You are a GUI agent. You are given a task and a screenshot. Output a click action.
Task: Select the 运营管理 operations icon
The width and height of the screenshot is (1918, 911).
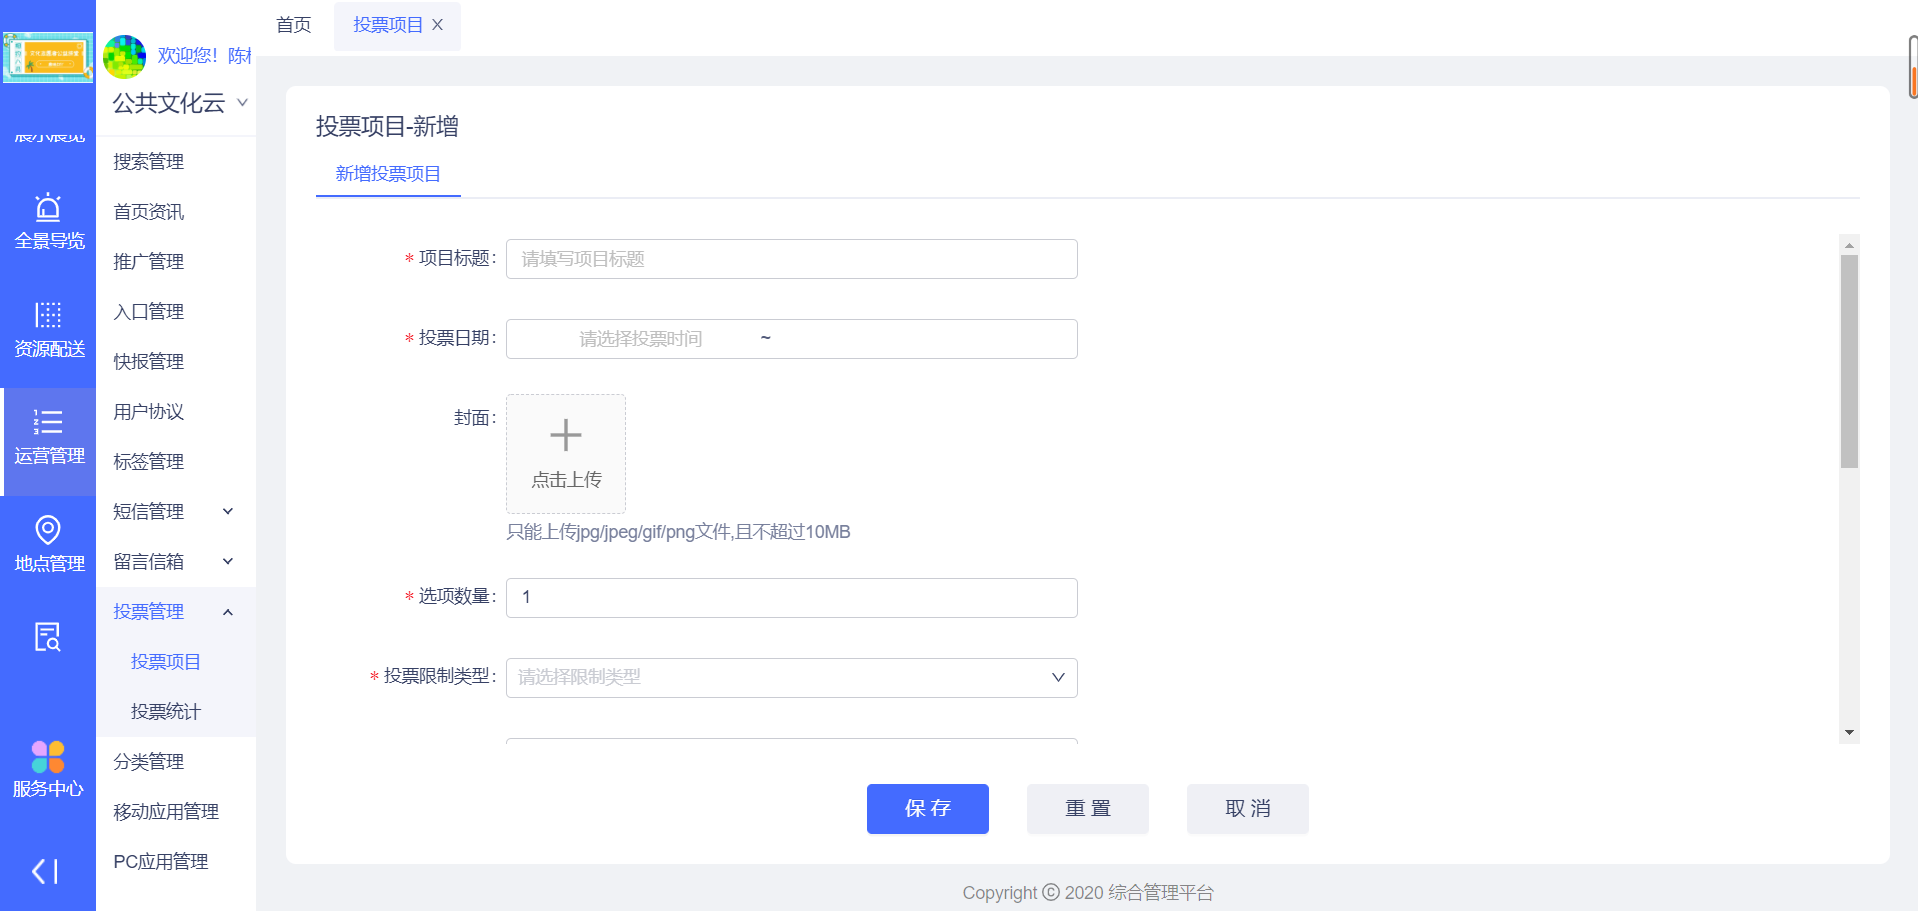[48, 422]
